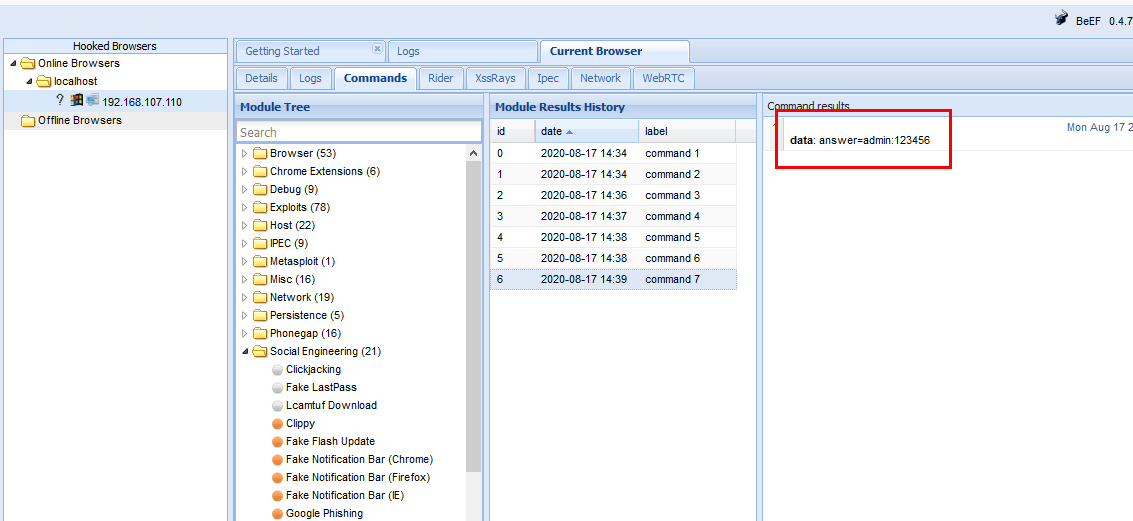
Task: Click the Debug (9) folder icon
Action: pyautogui.click(x=259, y=190)
